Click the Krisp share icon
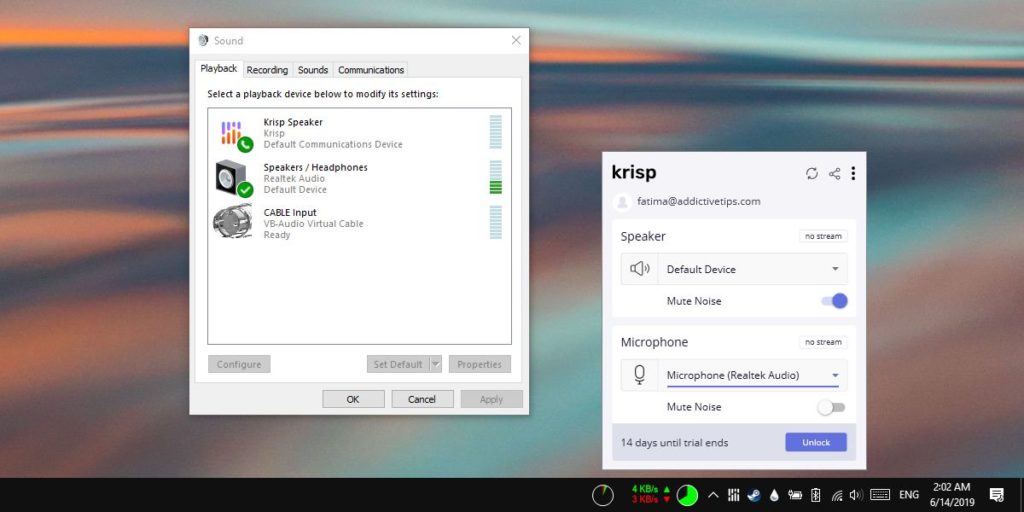 point(835,173)
